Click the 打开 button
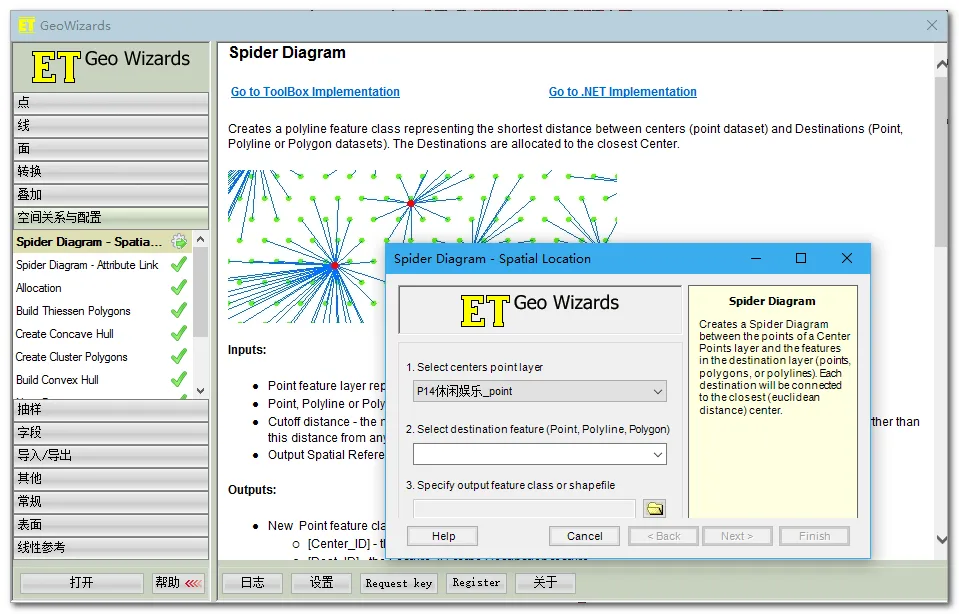This screenshot has height=614, width=959. coord(82,583)
